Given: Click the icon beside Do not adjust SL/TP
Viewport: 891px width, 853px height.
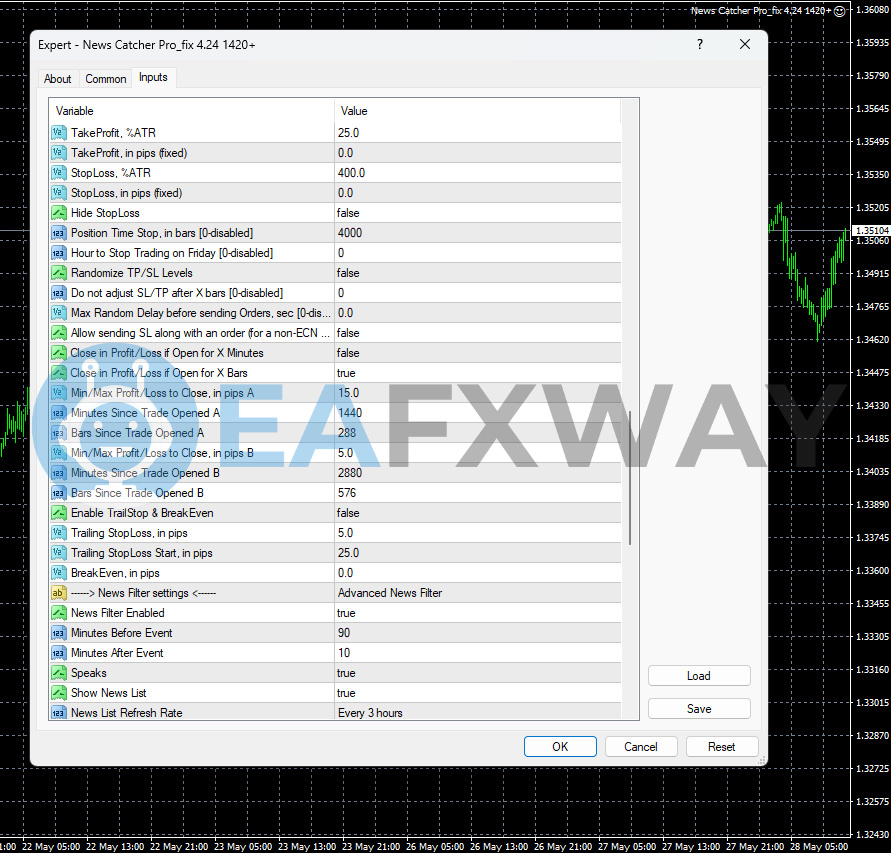Looking at the screenshot, I should point(59,293).
